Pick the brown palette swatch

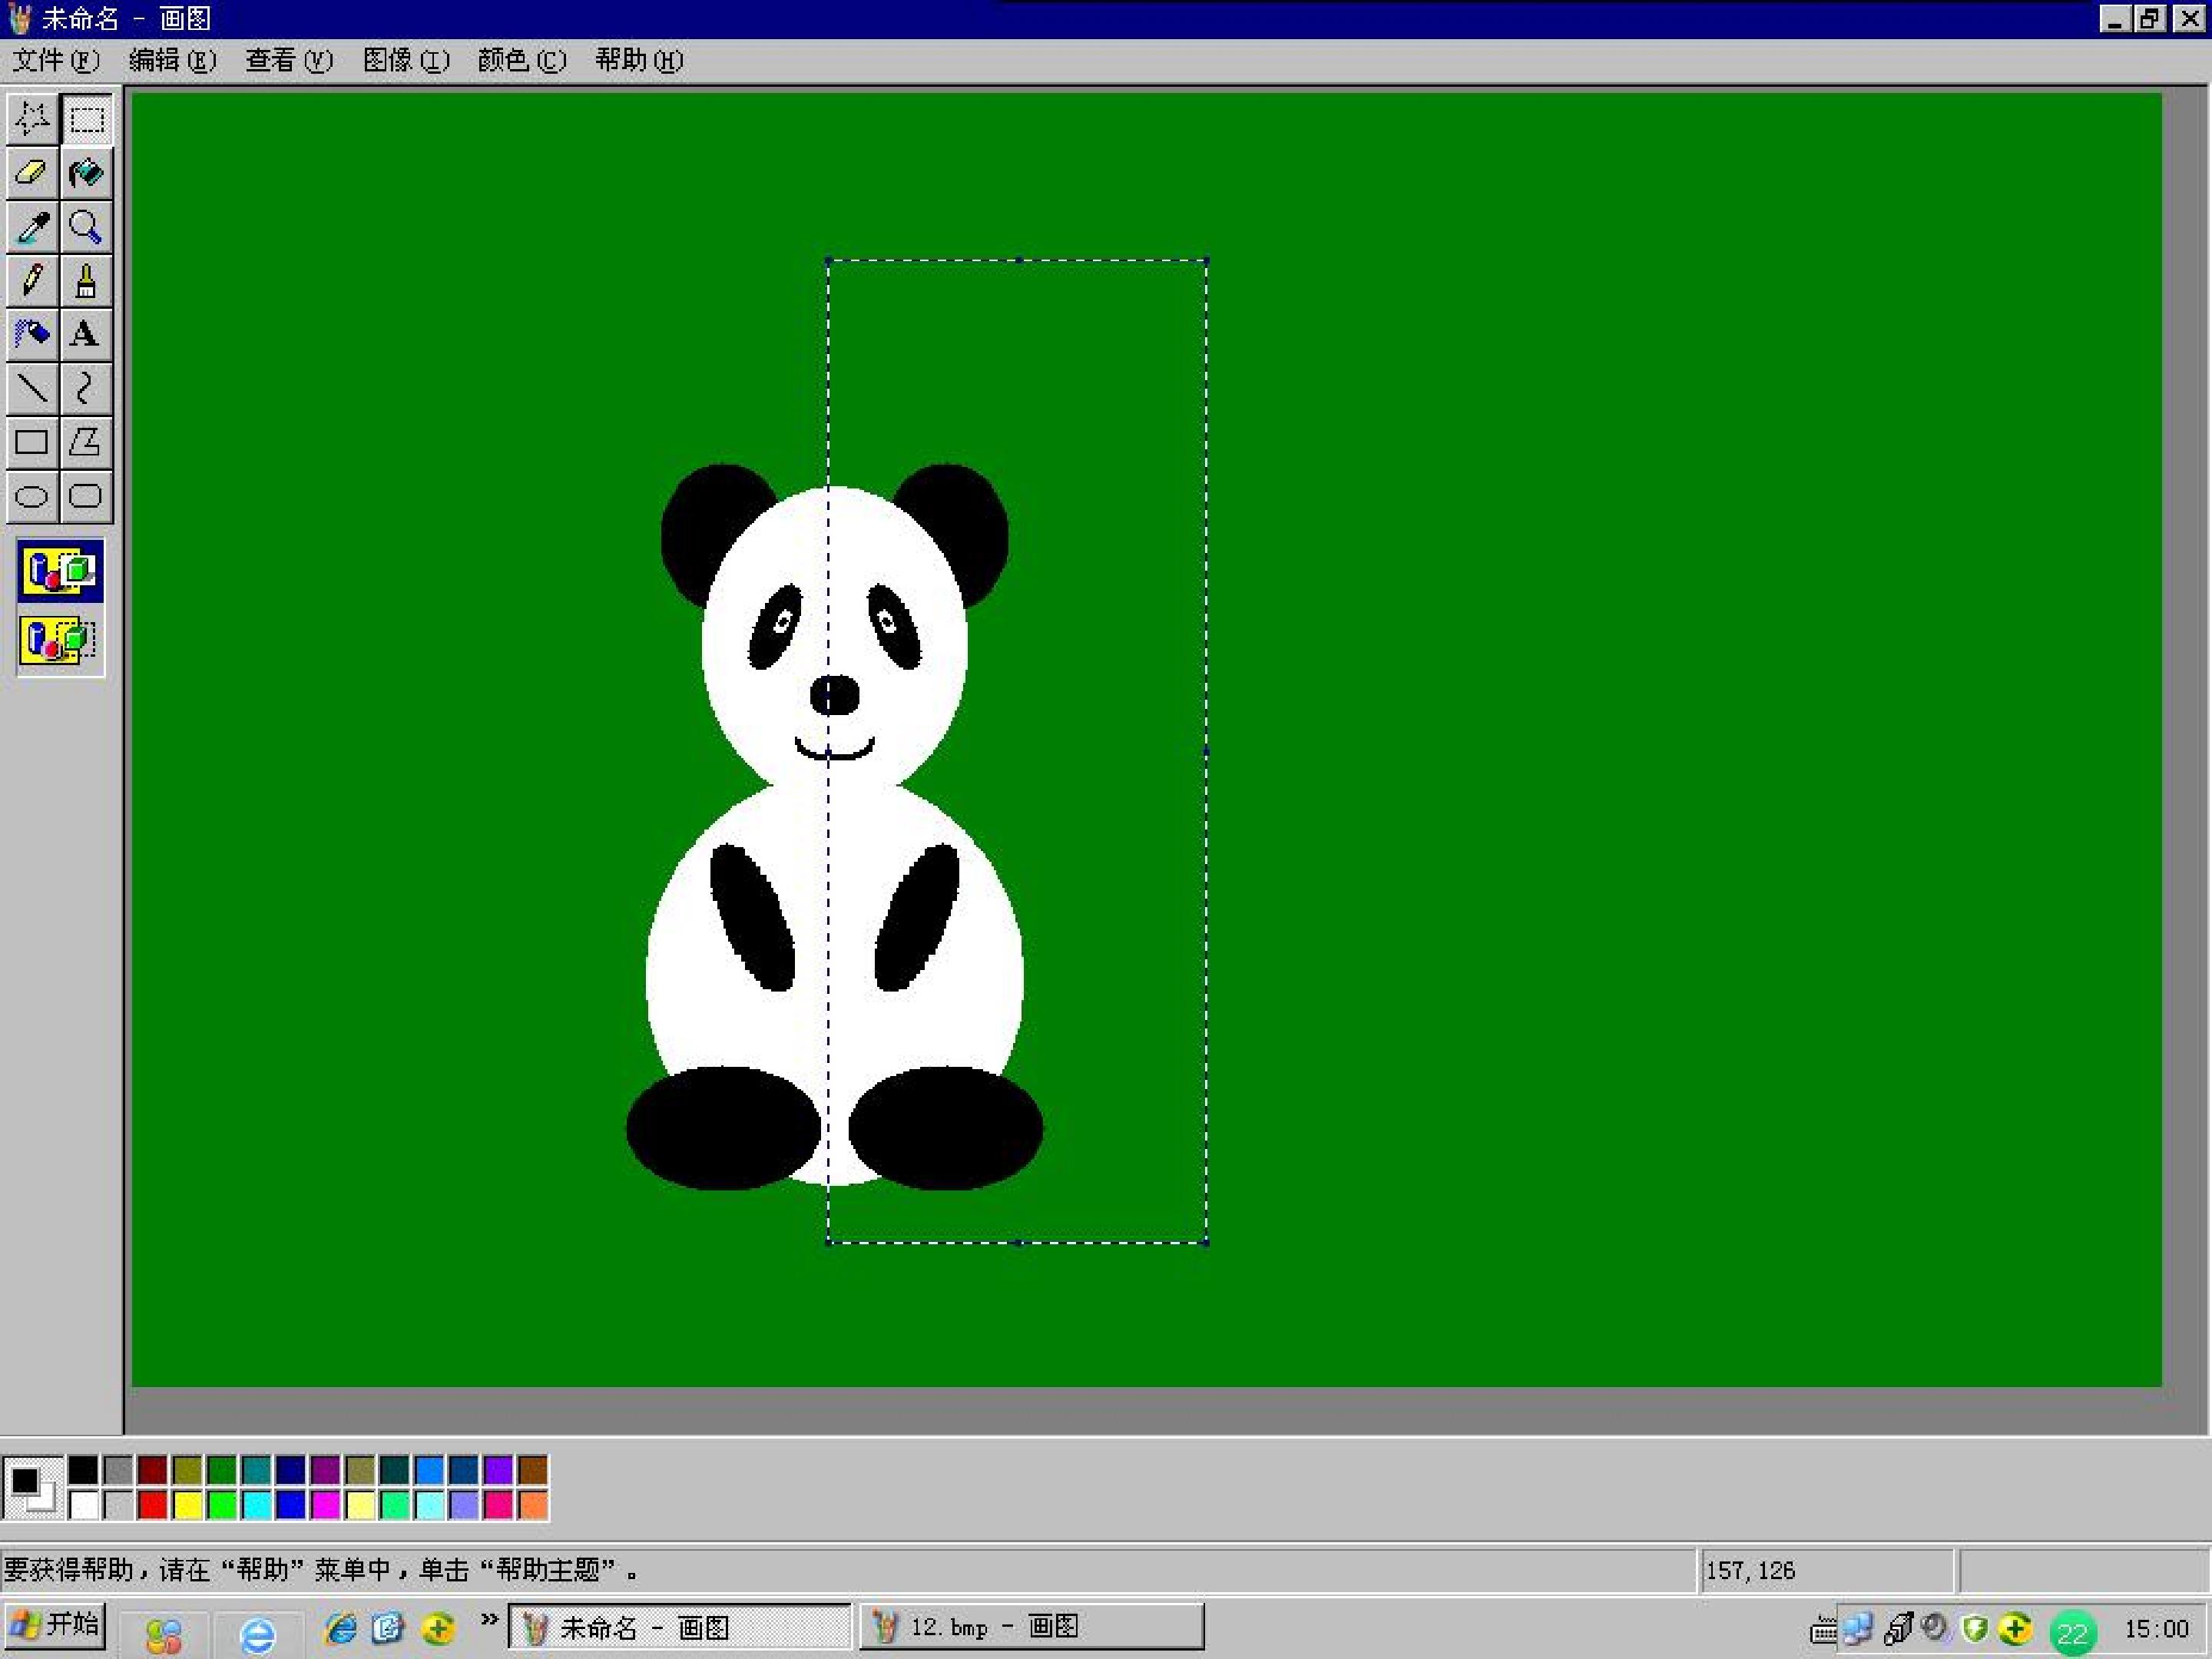[x=533, y=1470]
